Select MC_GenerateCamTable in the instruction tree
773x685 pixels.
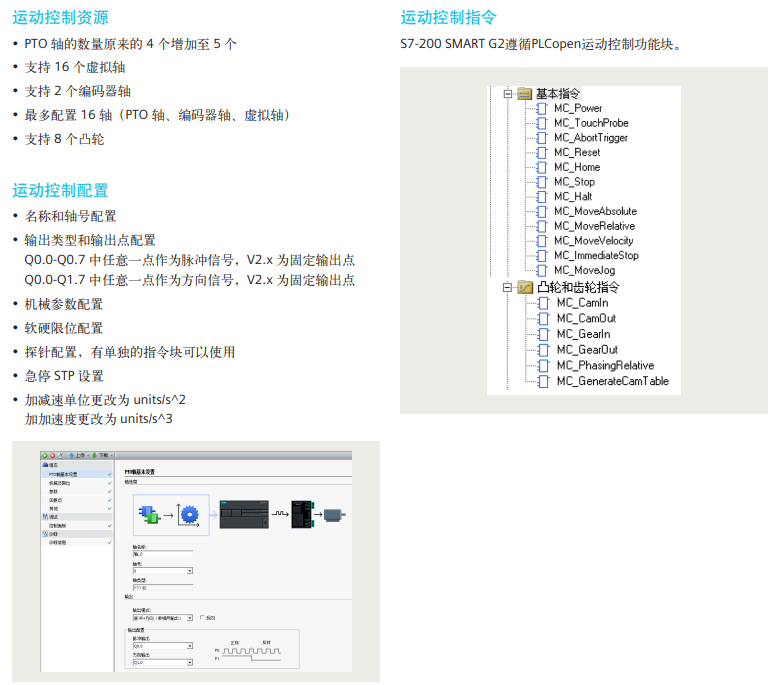(613, 381)
